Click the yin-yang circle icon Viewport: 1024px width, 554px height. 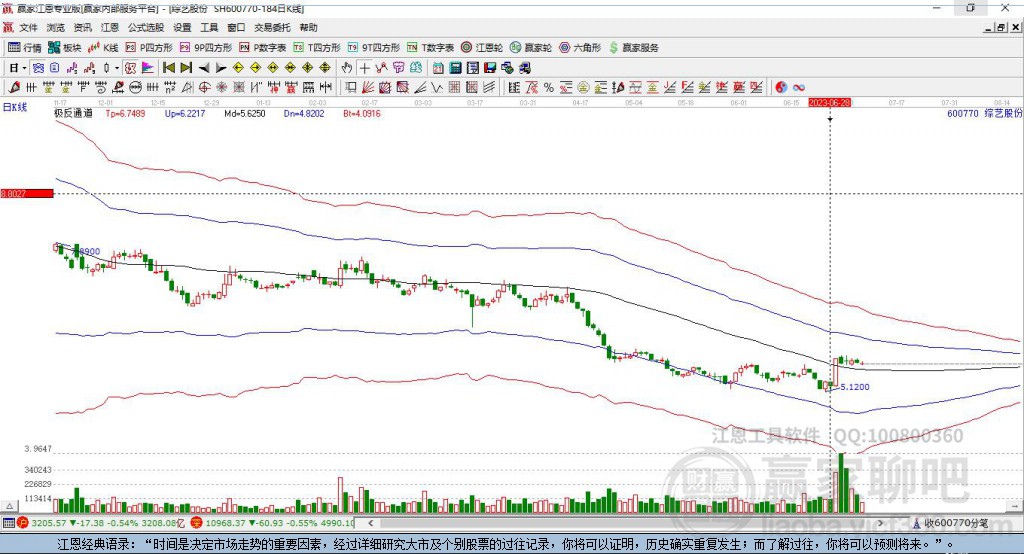pos(781,88)
